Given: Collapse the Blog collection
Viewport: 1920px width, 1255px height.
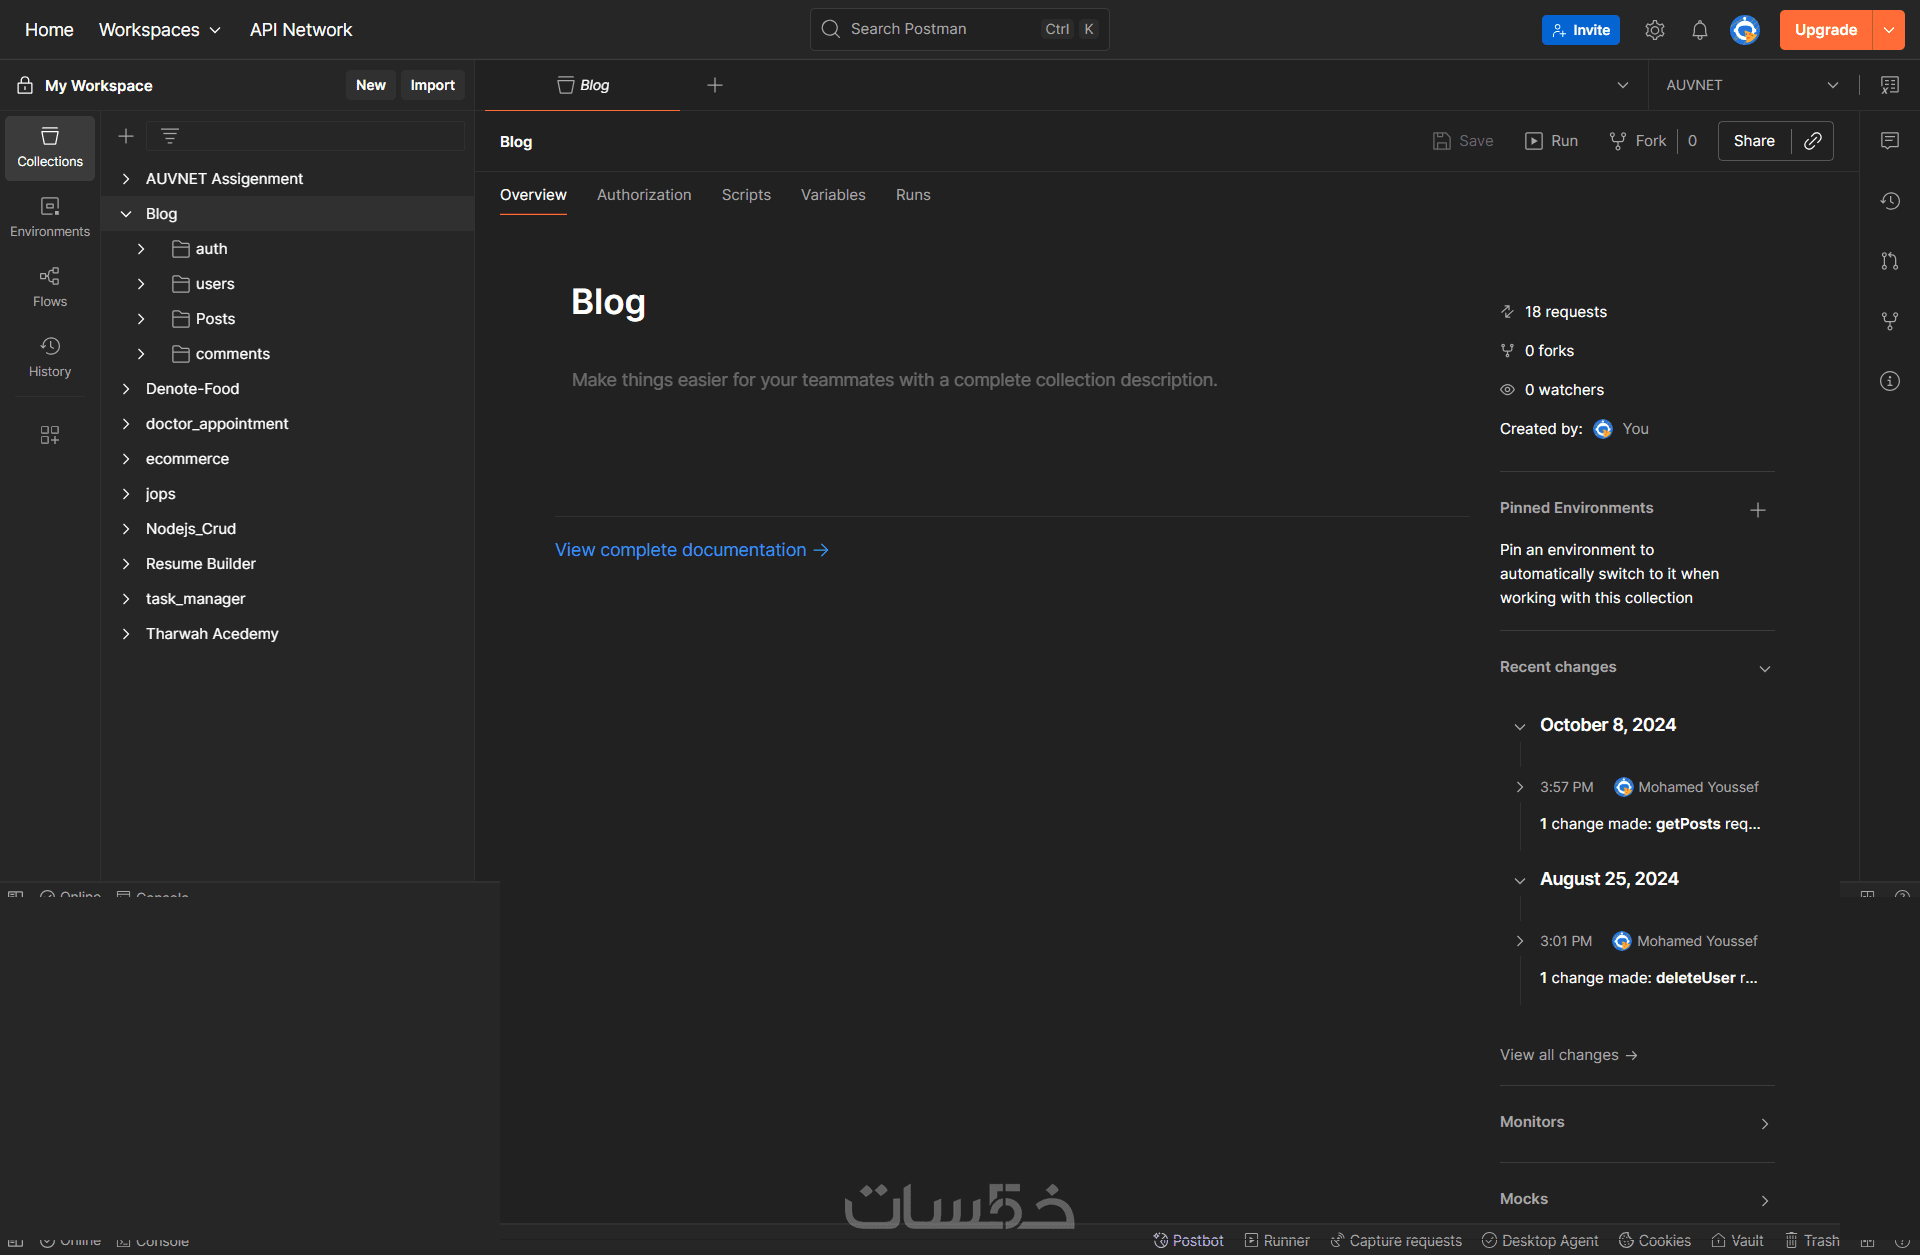Looking at the screenshot, I should click(x=126, y=214).
